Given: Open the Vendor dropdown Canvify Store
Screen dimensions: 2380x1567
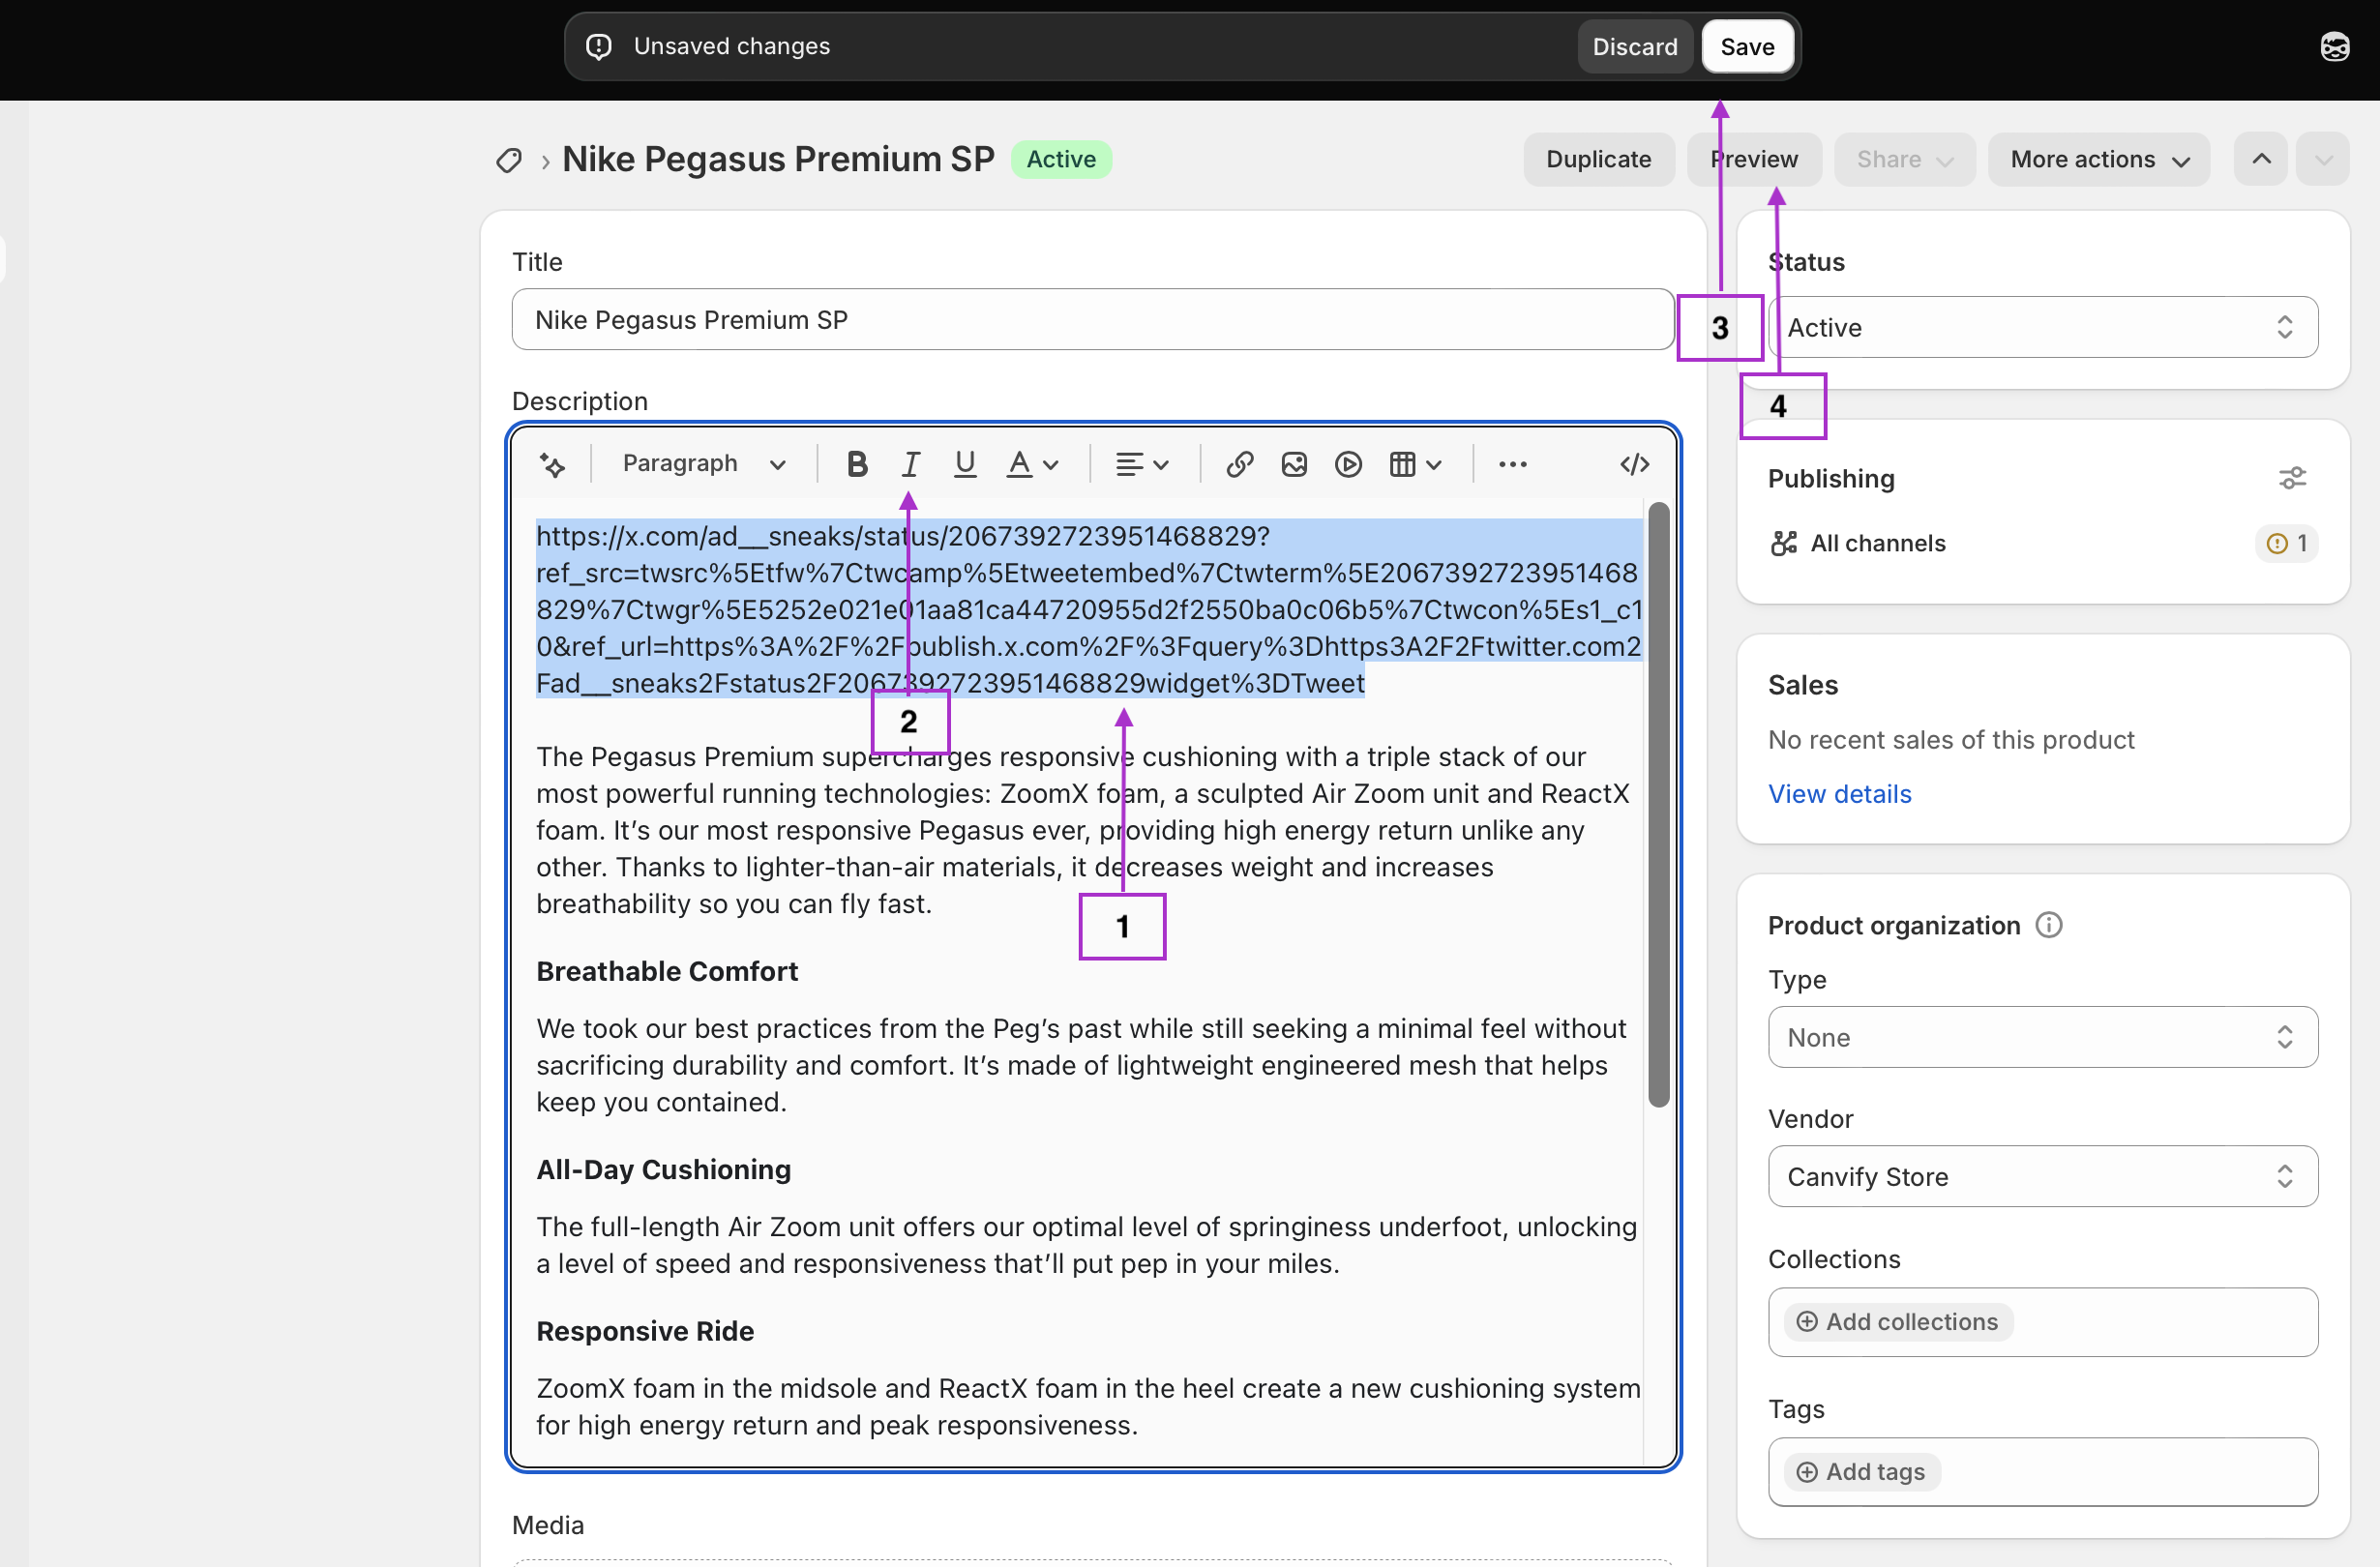Looking at the screenshot, I should tap(2042, 1176).
